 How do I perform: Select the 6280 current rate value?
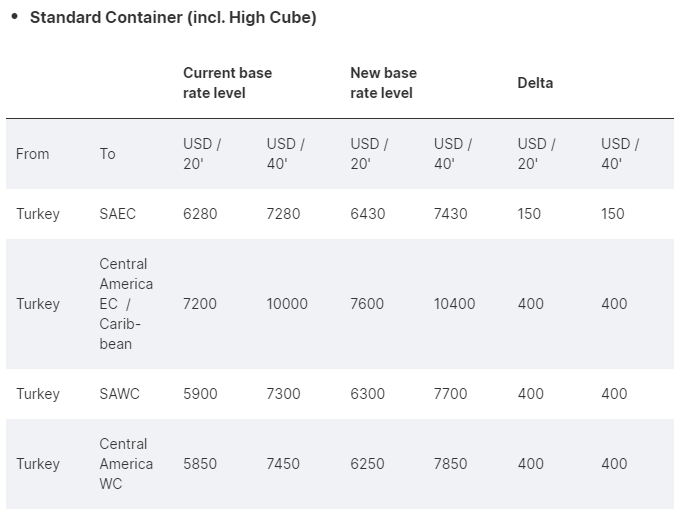coord(200,214)
